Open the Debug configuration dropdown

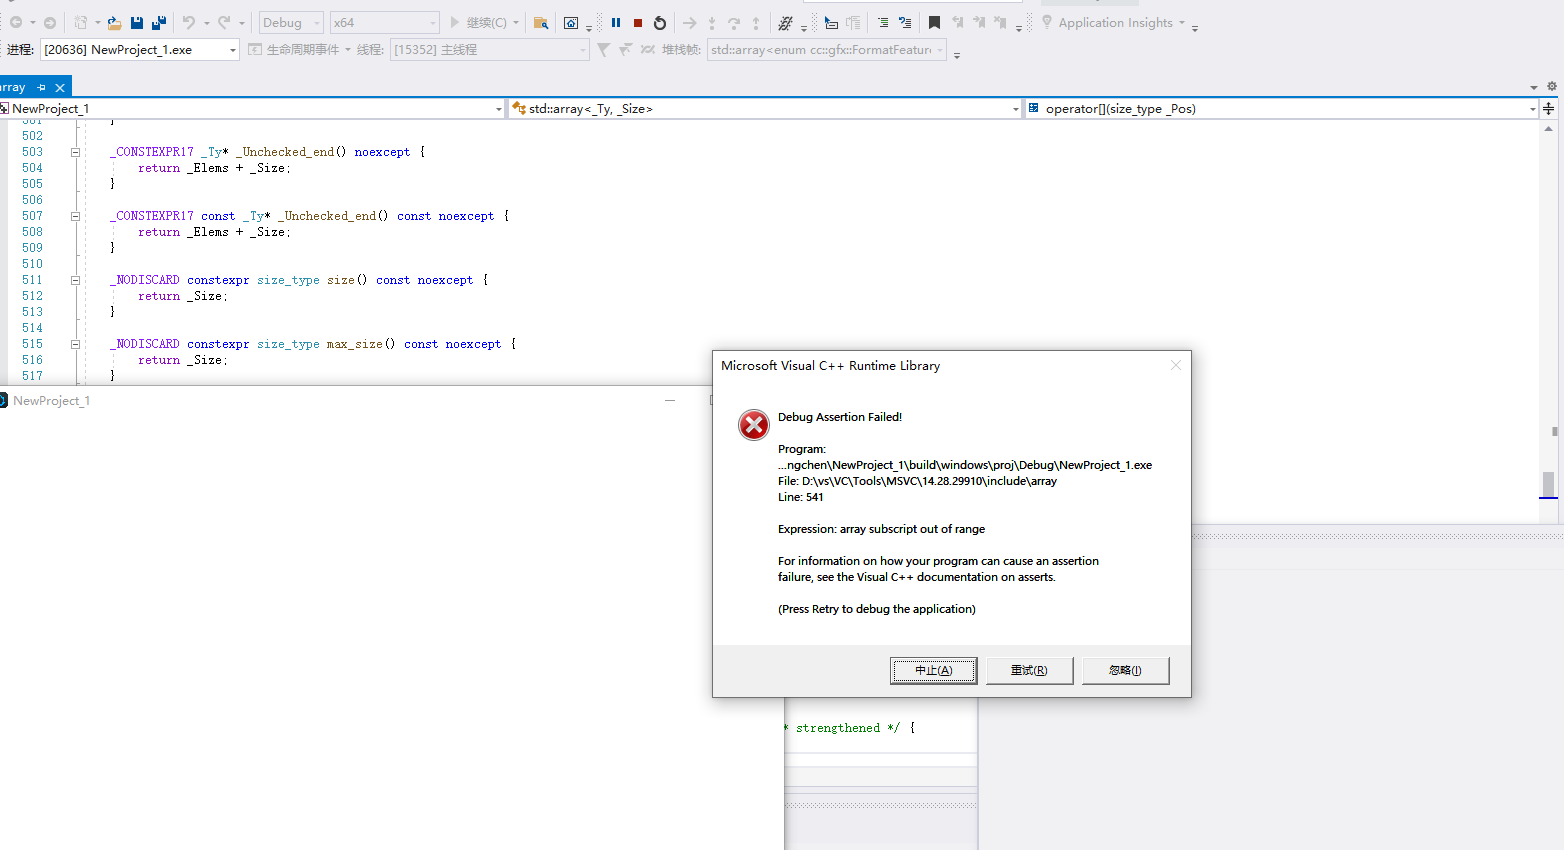tap(291, 23)
